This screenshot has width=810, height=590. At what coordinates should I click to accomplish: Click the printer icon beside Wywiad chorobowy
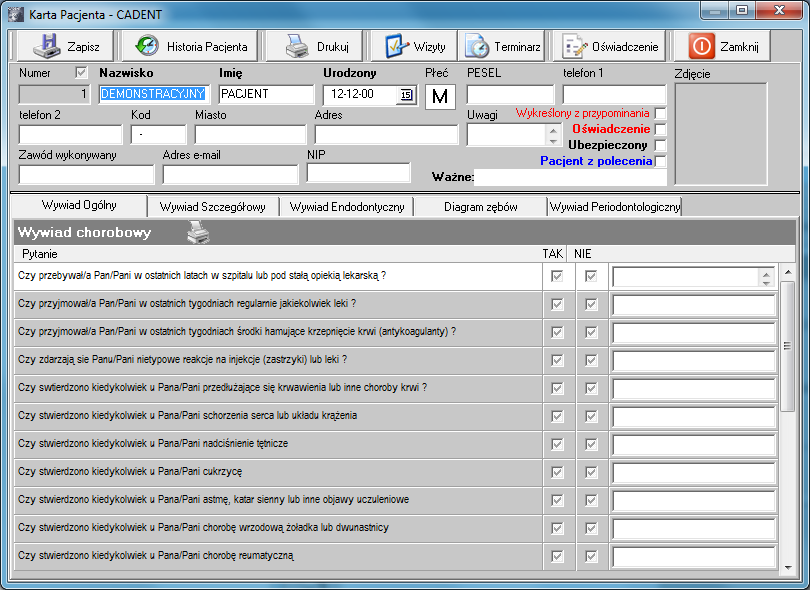[x=199, y=232]
